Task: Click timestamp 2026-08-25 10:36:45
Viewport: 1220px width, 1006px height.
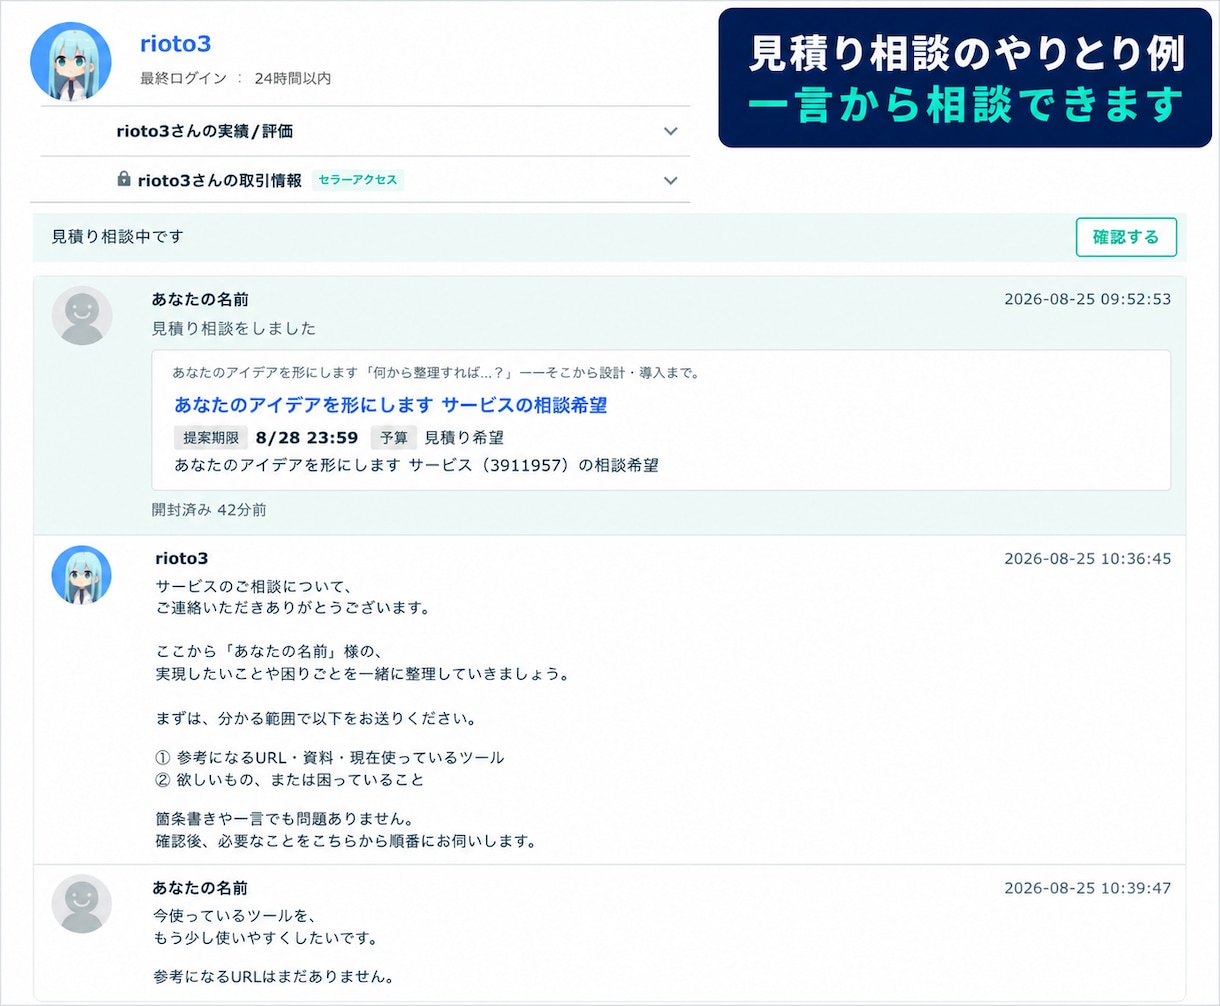Action: tap(1088, 558)
